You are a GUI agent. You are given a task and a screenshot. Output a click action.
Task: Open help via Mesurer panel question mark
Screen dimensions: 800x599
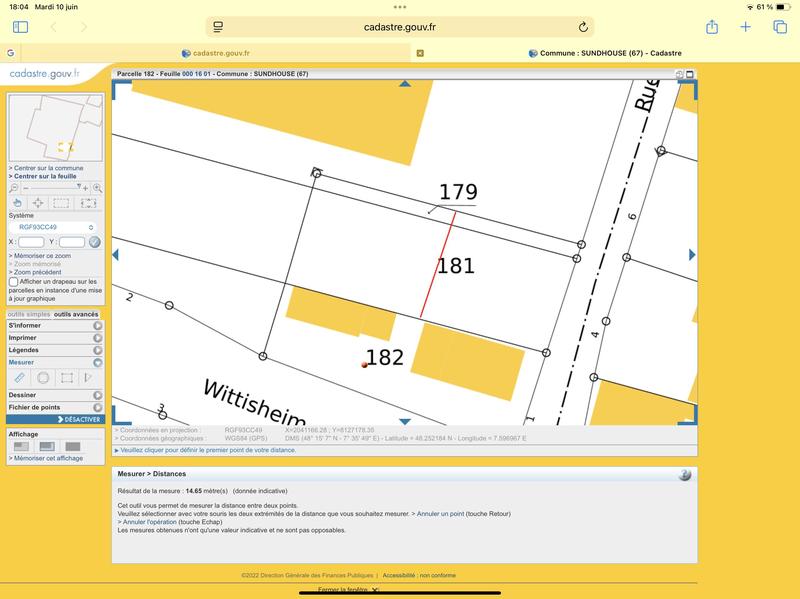(684, 477)
